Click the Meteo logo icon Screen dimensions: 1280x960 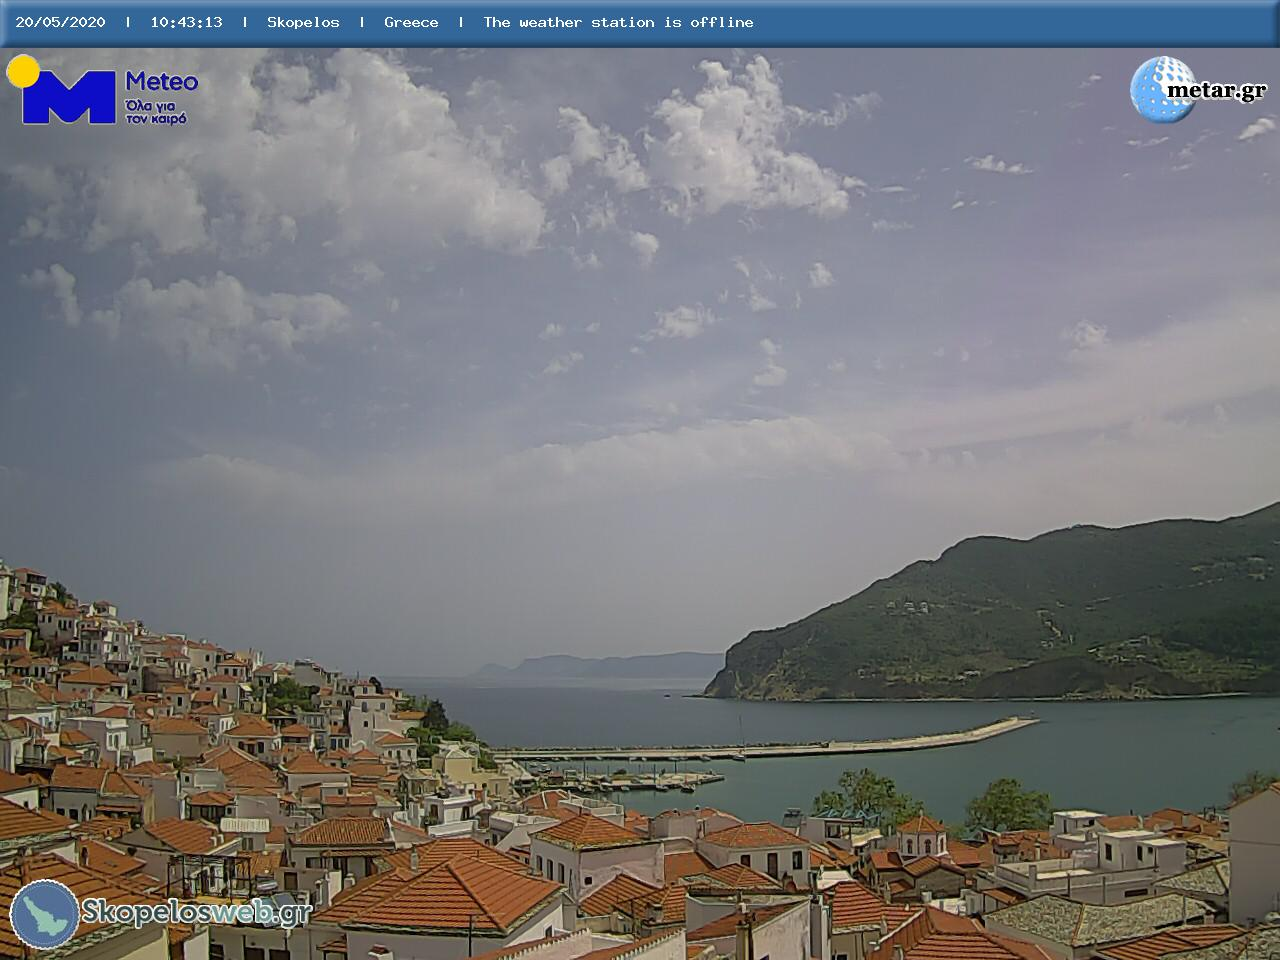(62, 90)
